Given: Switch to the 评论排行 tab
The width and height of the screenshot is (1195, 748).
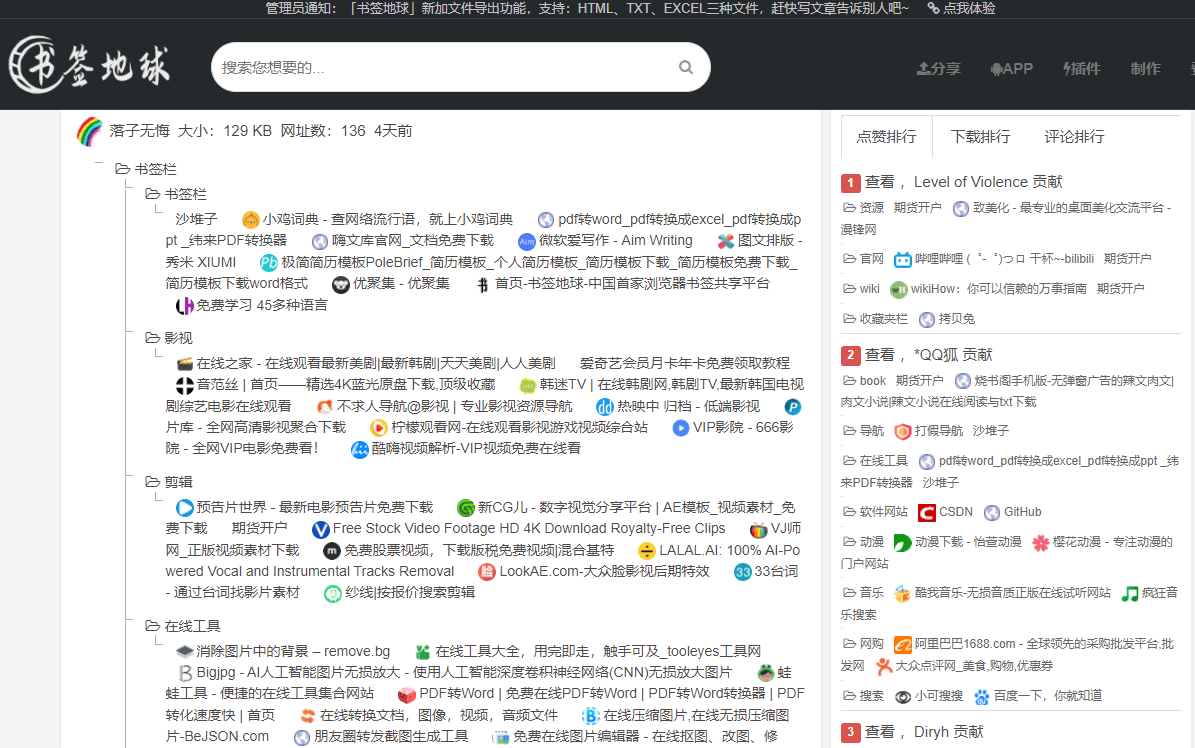Looking at the screenshot, I should pyautogui.click(x=1073, y=137).
